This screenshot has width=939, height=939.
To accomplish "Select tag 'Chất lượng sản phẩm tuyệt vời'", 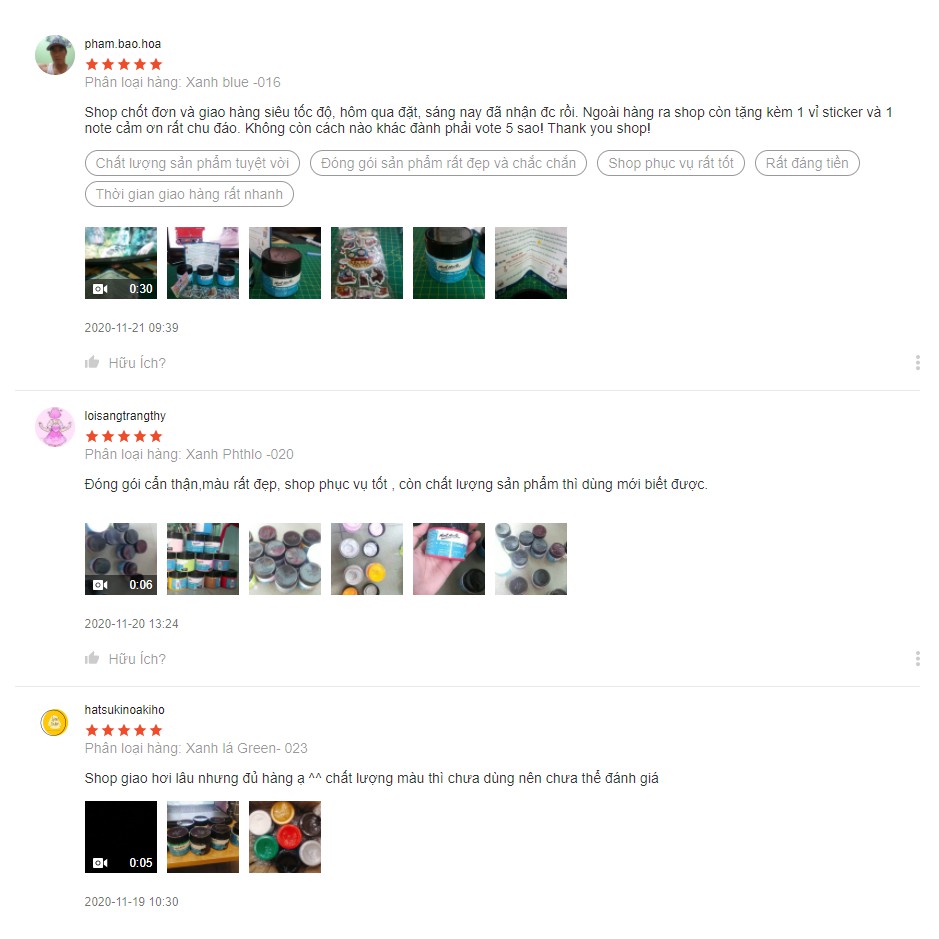I will [x=192, y=163].
